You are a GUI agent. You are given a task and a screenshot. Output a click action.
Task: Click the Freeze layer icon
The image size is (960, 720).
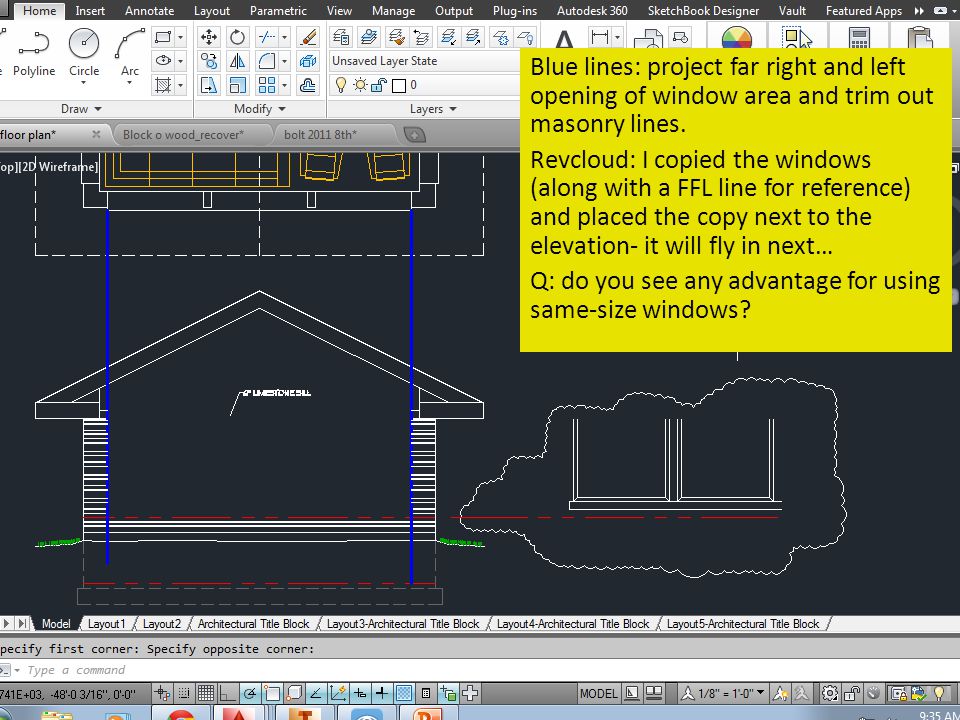pos(501,37)
